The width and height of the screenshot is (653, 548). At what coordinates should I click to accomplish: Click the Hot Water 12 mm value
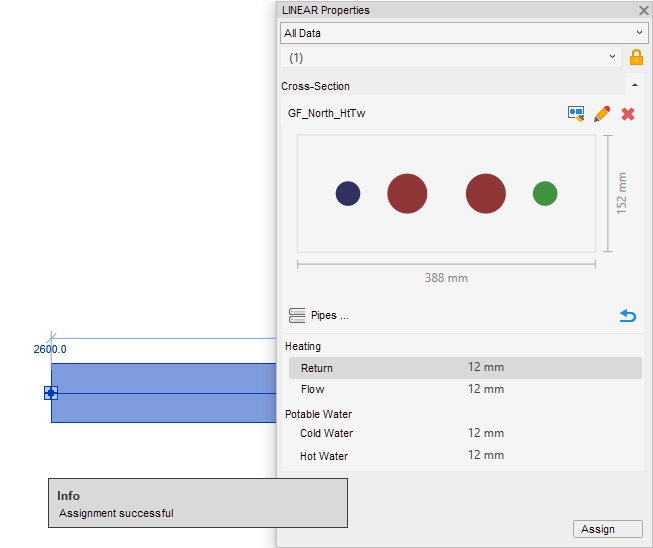pyautogui.click(x=486, y=455)
